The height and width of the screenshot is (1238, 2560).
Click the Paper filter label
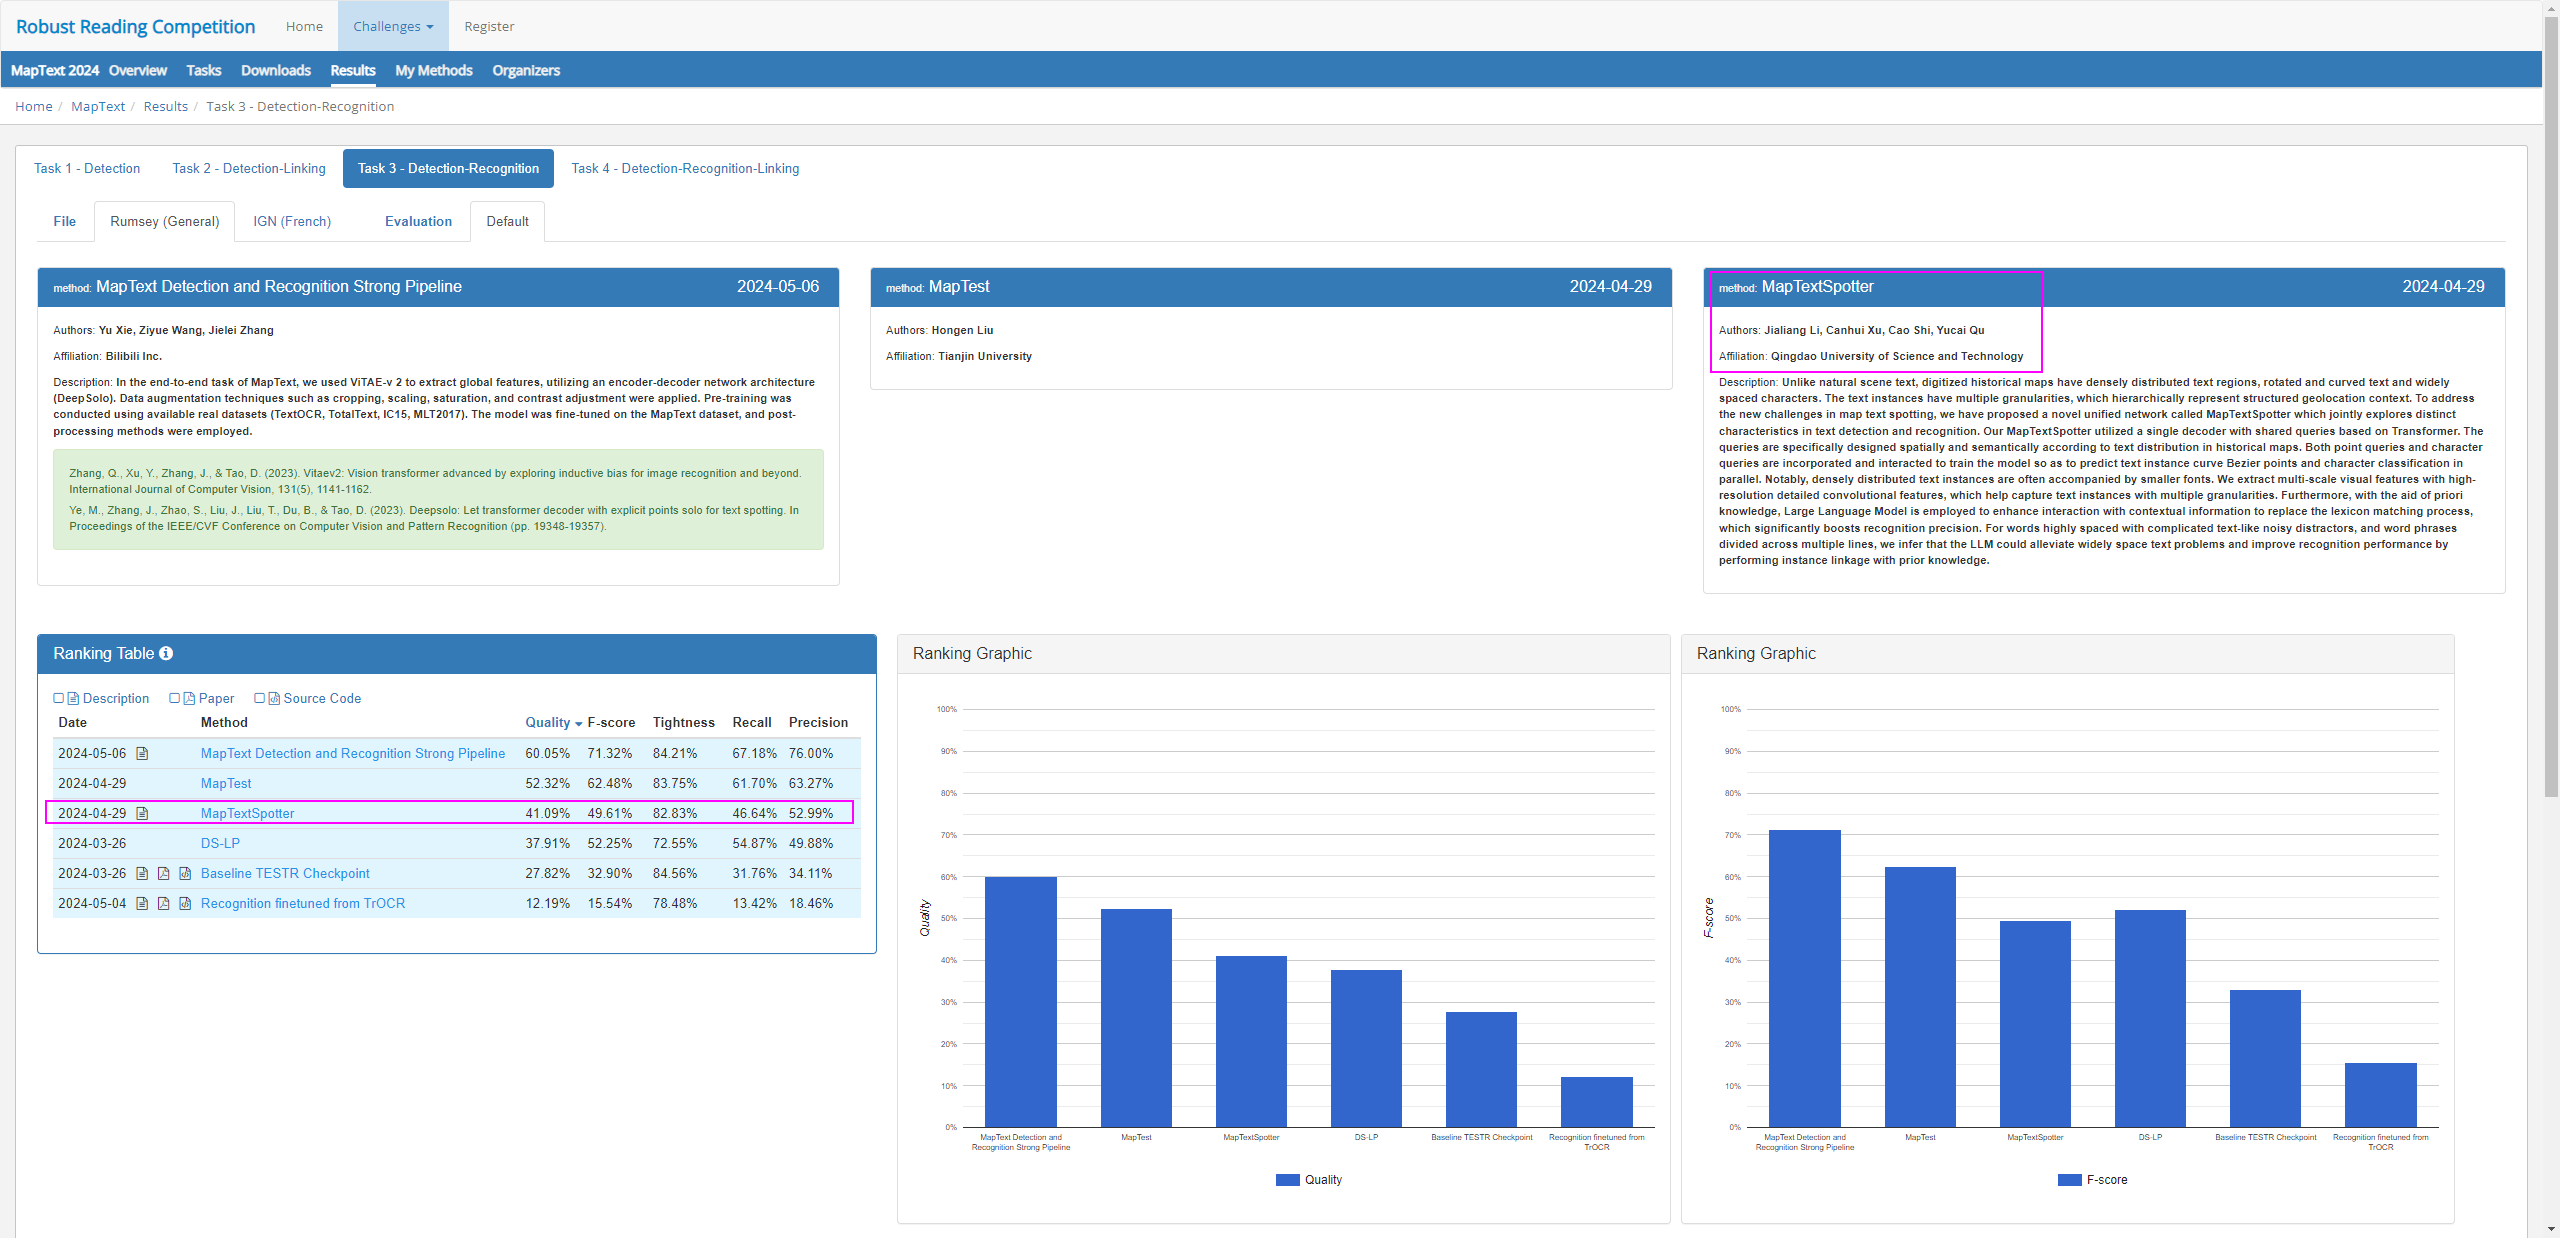[x=216, y=699]
